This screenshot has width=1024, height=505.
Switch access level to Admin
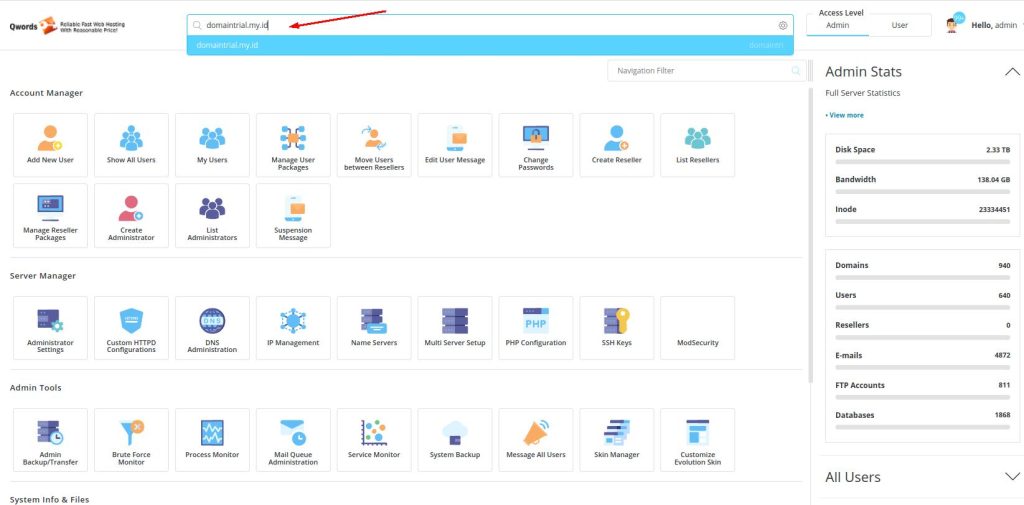click(837, 25)
